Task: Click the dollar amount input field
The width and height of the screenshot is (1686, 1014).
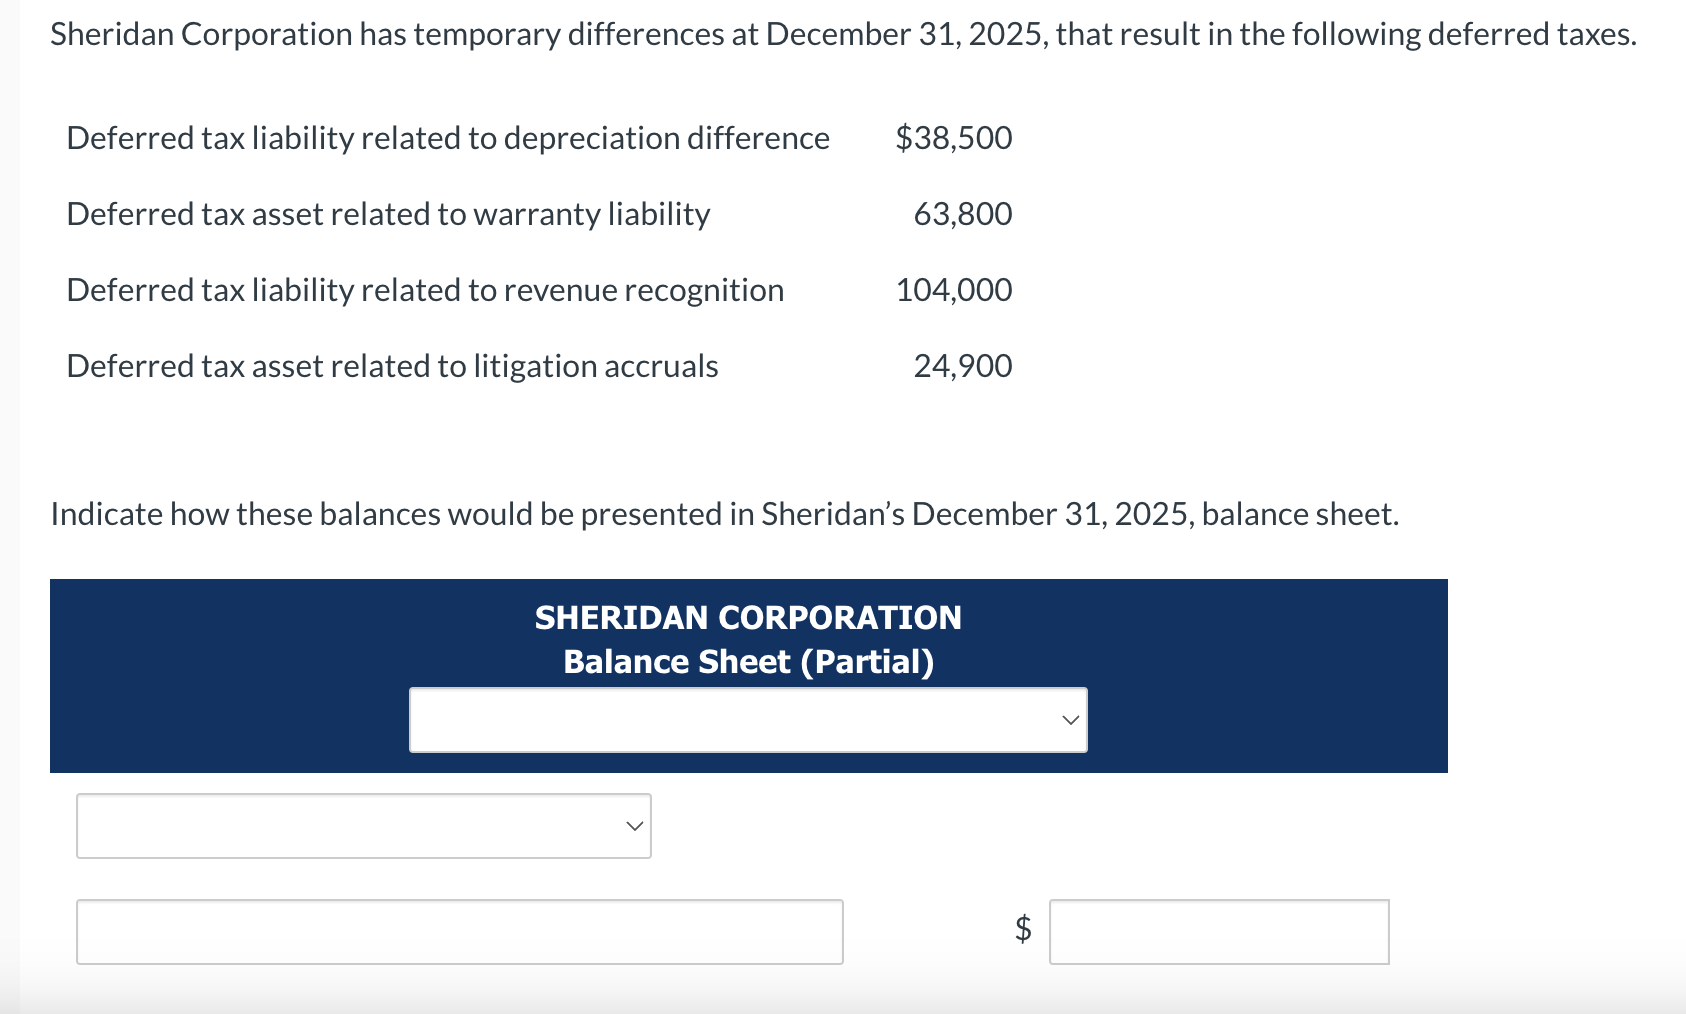Action: coord(1219,931)
